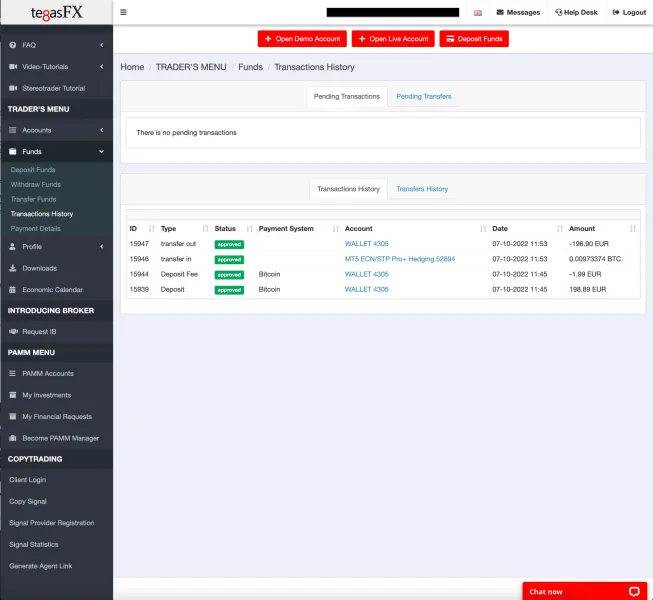This screenshot has height=600, width=653.
Task: Select Withdraw Funds in sidebar
Action: tap(35, 185)
